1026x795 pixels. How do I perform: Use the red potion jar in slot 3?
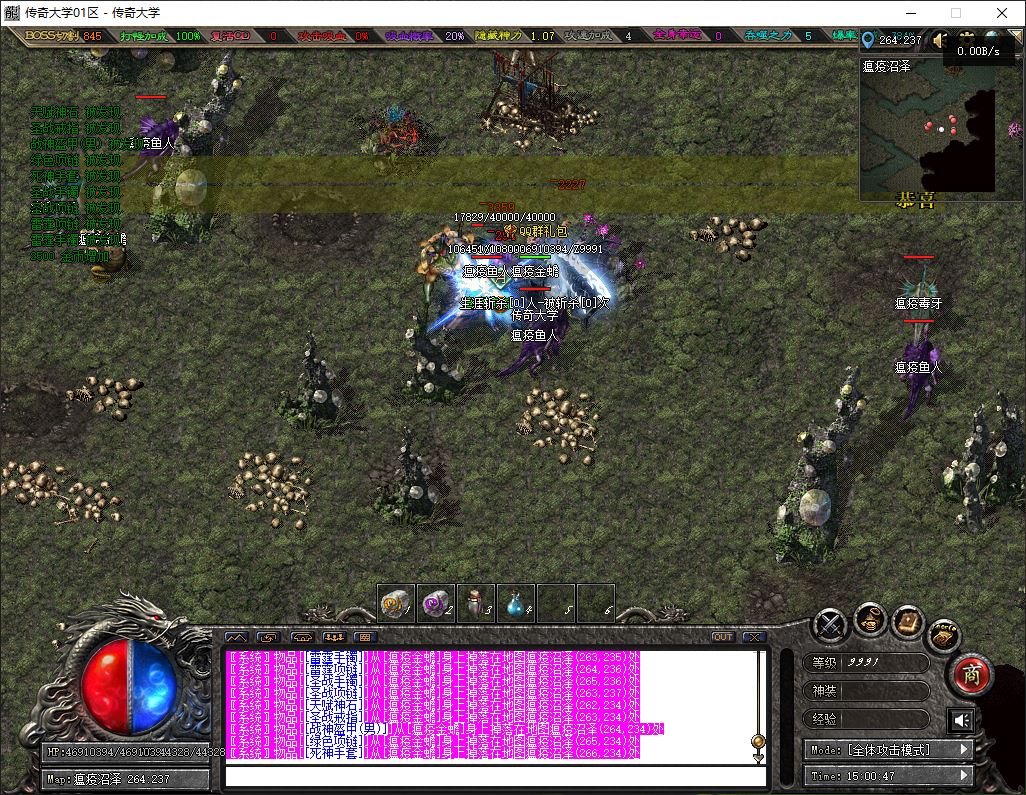point(476,603)
